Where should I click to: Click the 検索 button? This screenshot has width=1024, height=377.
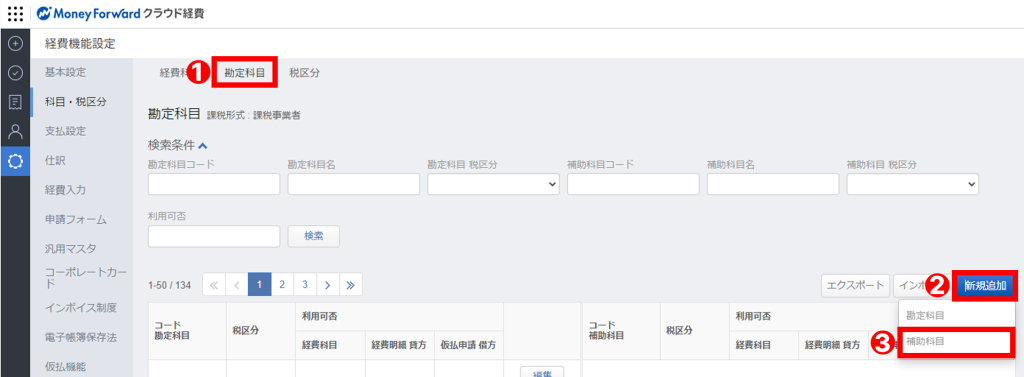click(x=314, y=237)
